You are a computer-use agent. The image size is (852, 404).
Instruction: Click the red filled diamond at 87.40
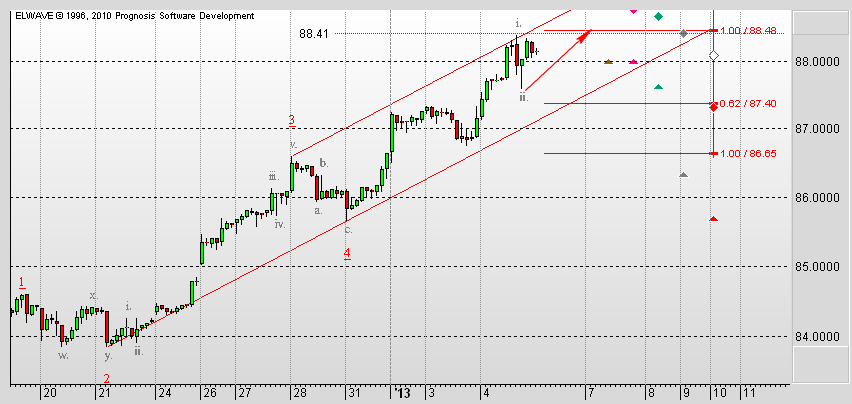click(x=713, y=107)
